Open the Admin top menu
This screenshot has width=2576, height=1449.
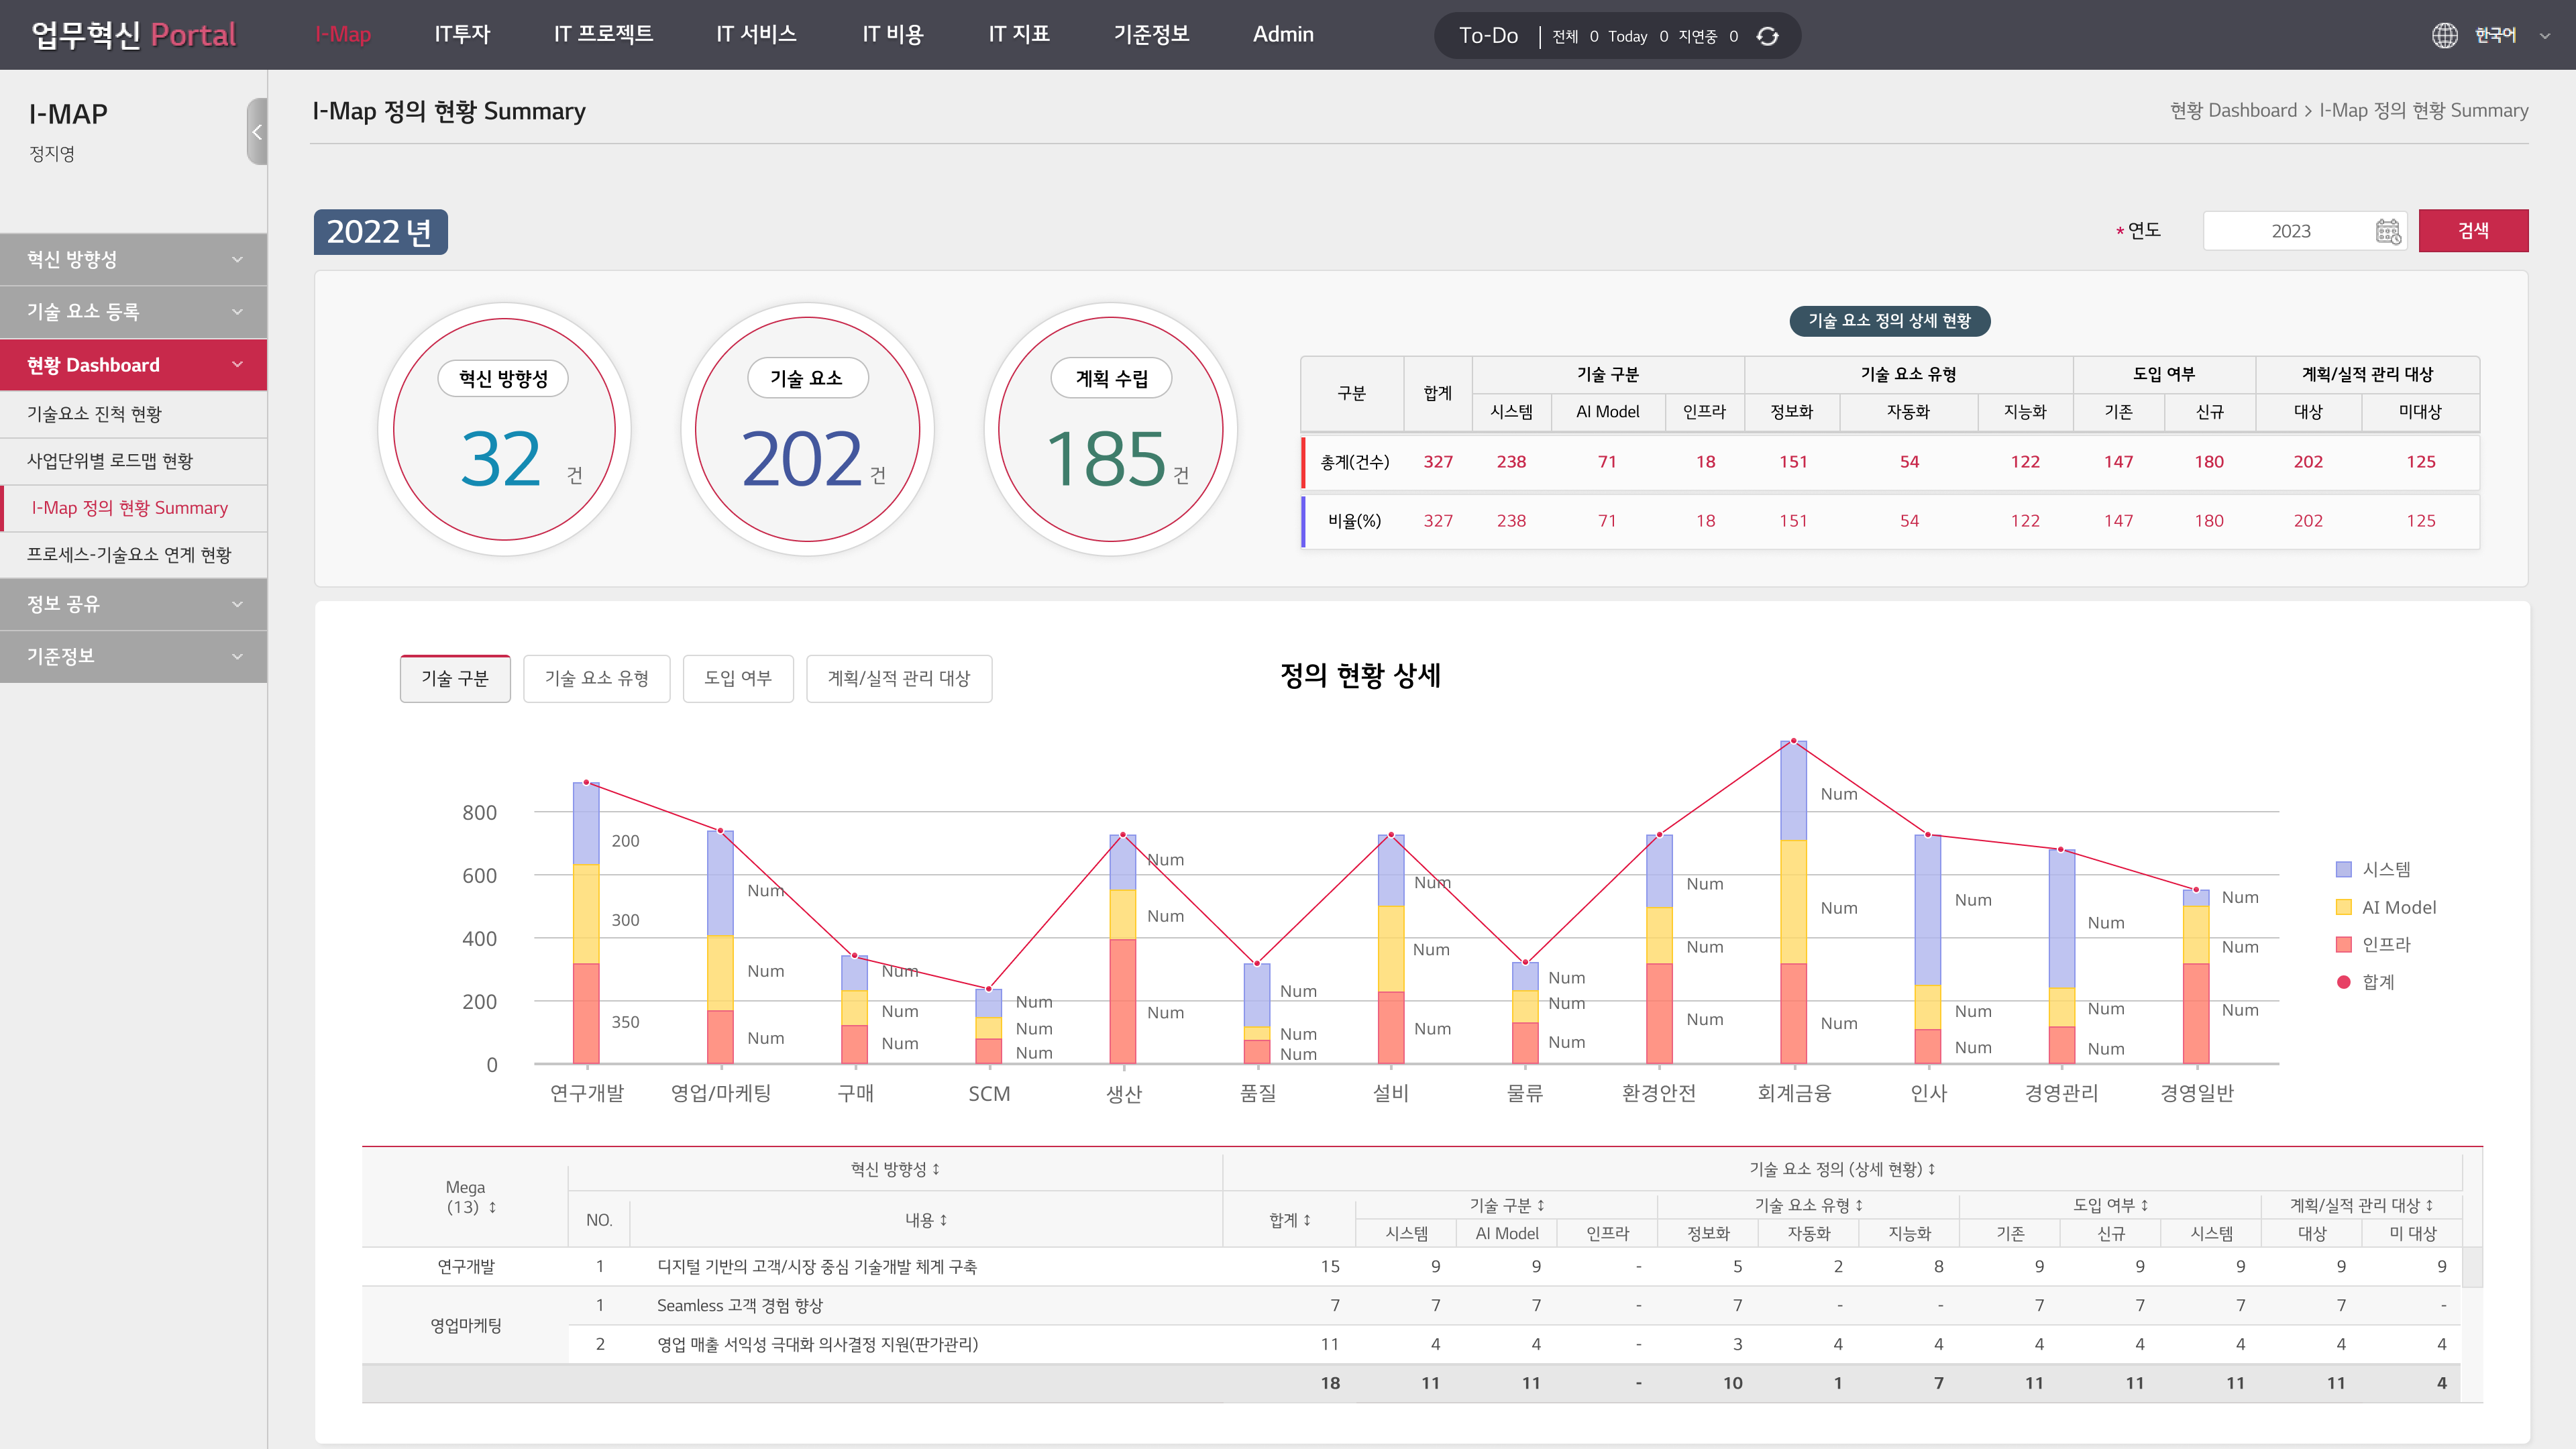1283,34
